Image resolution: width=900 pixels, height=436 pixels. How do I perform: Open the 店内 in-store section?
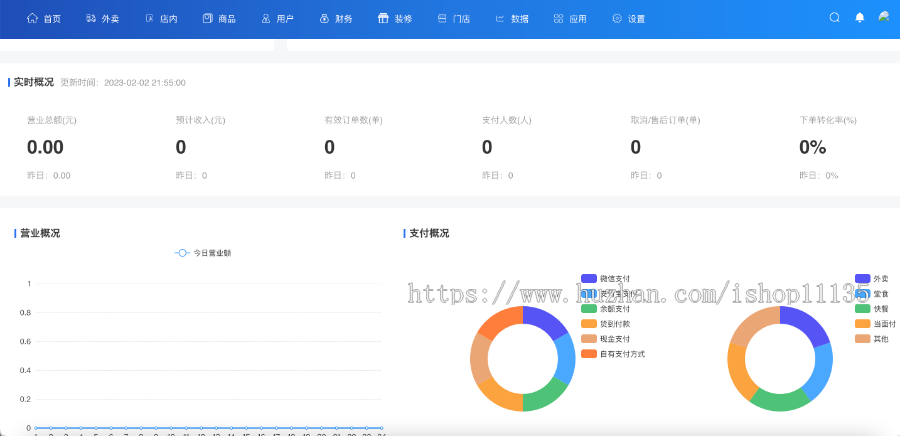(160, 18)
